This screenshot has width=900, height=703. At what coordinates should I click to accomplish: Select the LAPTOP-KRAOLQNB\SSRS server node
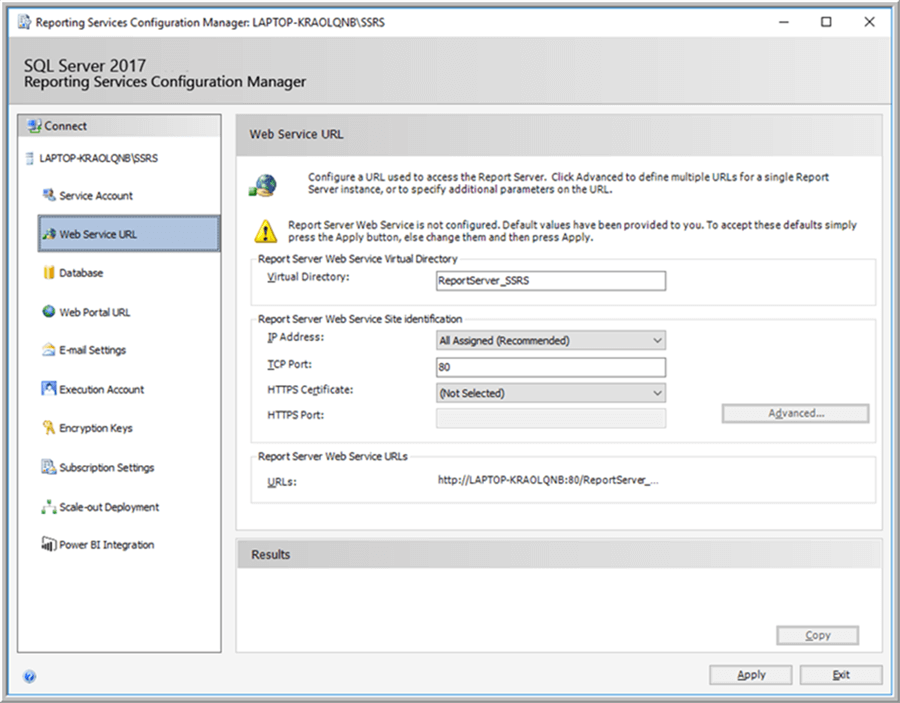tap(98, 158)
